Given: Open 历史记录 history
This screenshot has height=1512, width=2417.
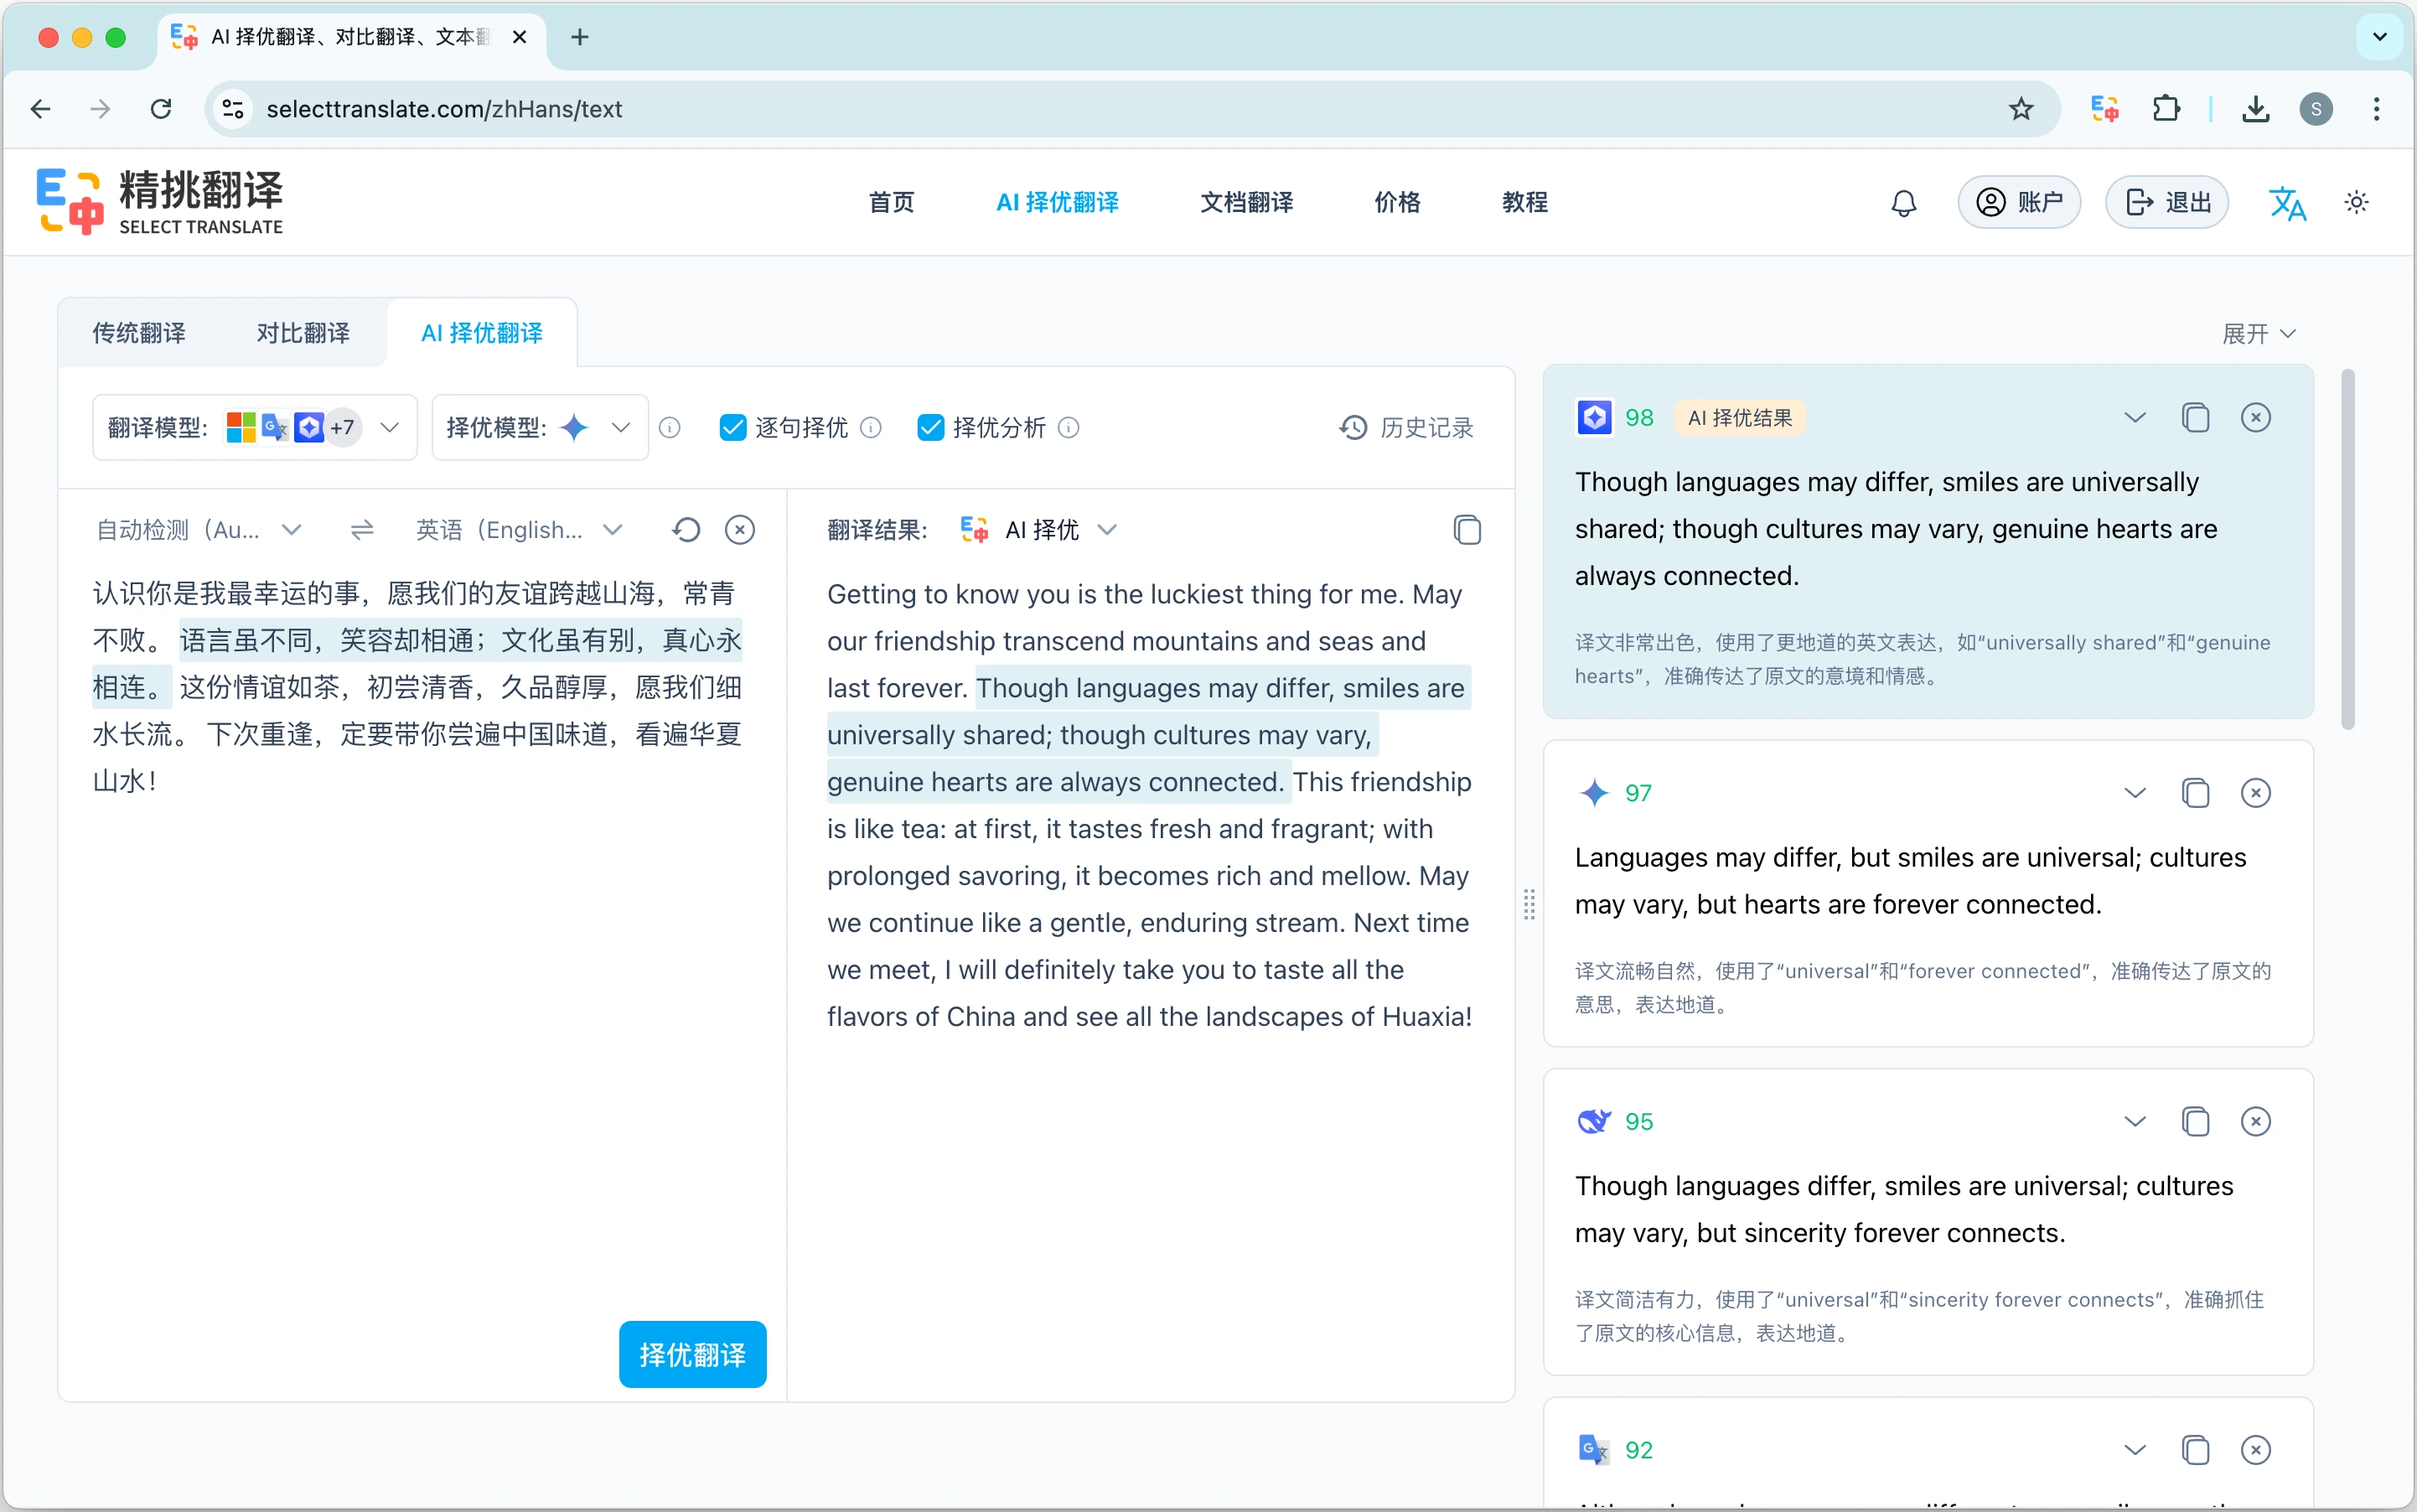Looking at the screenshot, I should (x=1406, y=428).
